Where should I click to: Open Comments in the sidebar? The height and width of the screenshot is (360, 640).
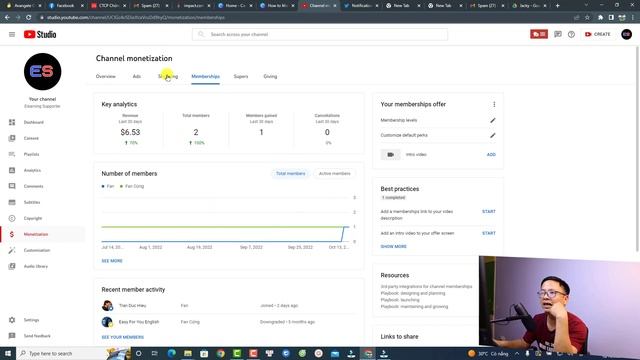[33, 186]
